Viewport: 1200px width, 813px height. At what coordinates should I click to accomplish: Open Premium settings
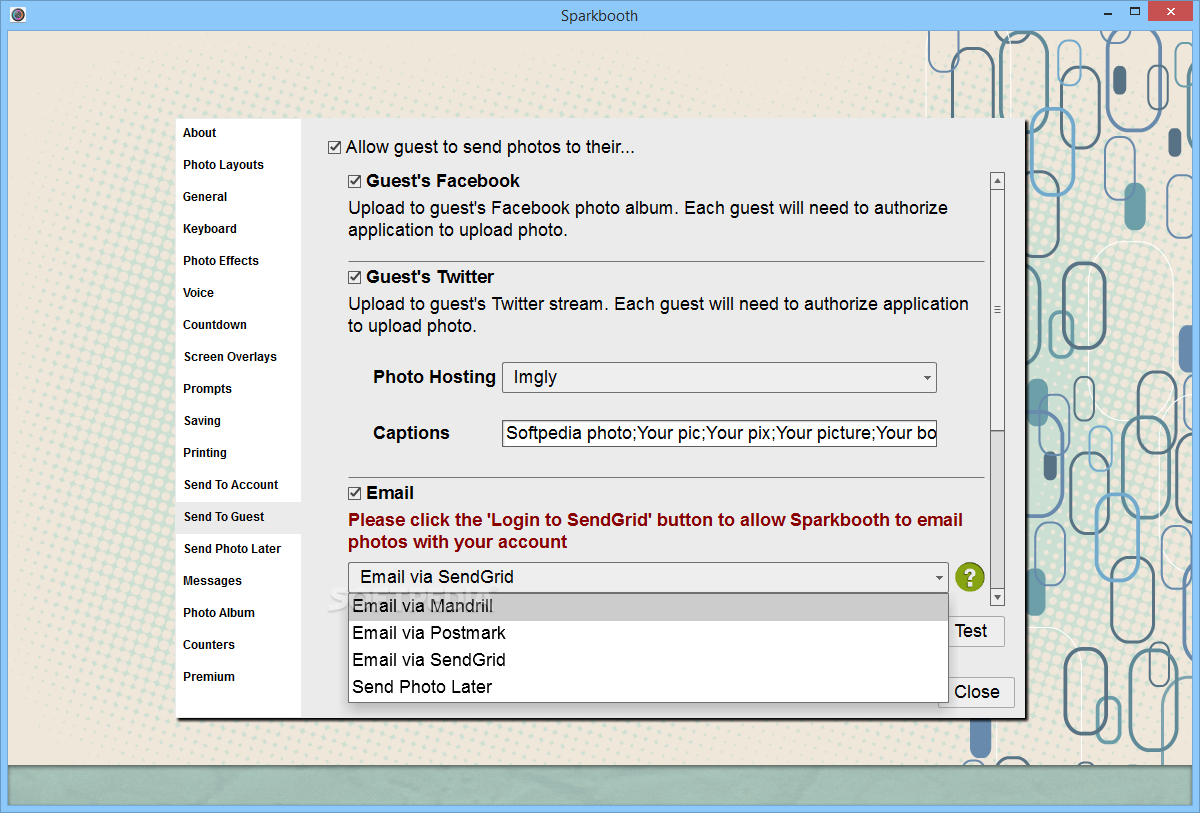coord(238,677)
